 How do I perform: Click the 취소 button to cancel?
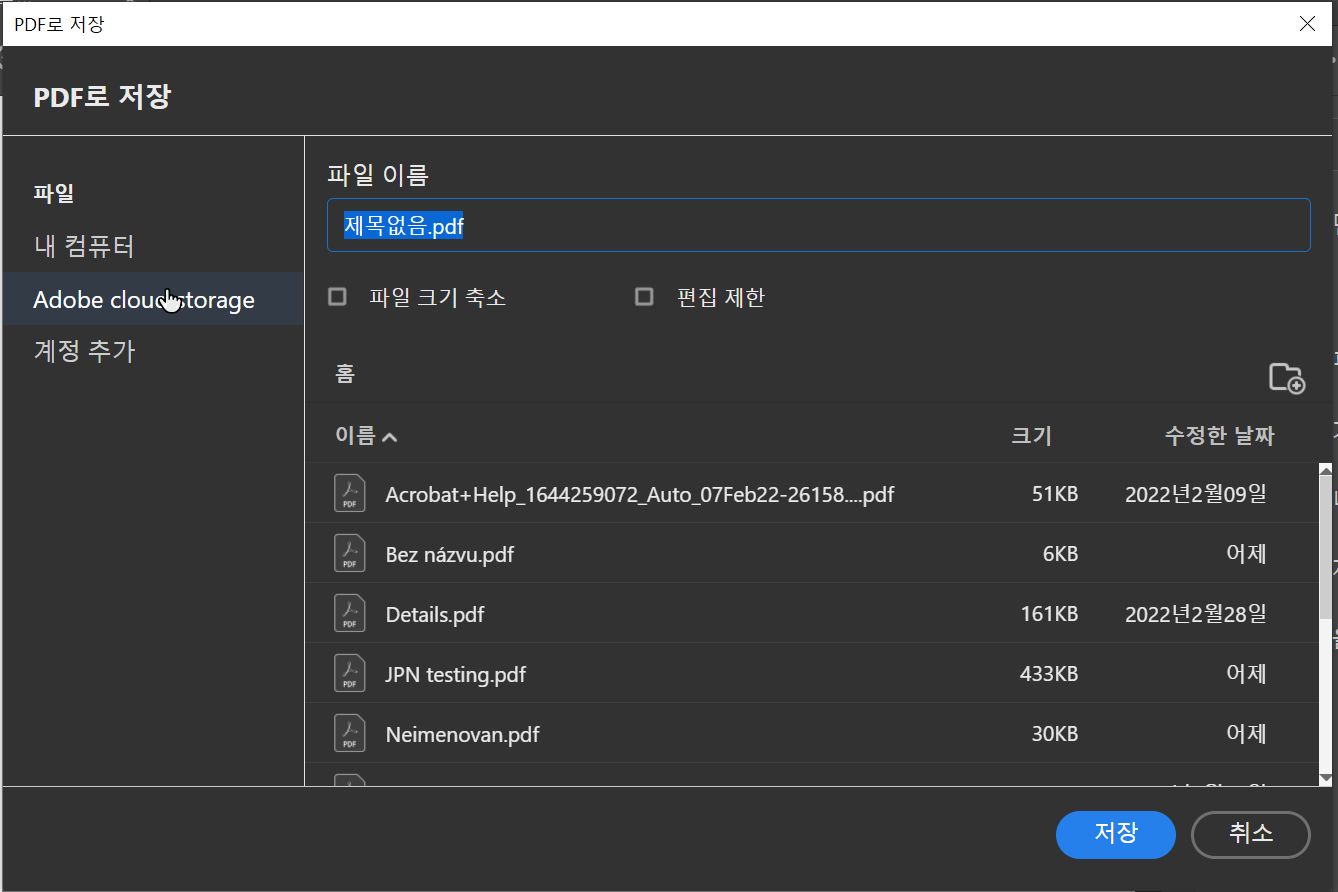click(x=1250, y=835)
